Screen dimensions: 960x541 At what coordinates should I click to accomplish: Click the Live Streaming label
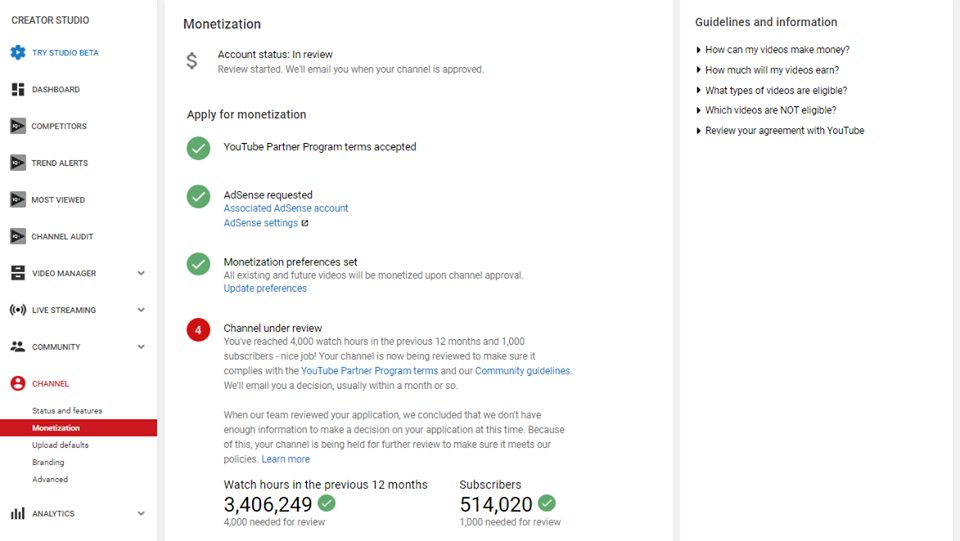coord(64,310)
